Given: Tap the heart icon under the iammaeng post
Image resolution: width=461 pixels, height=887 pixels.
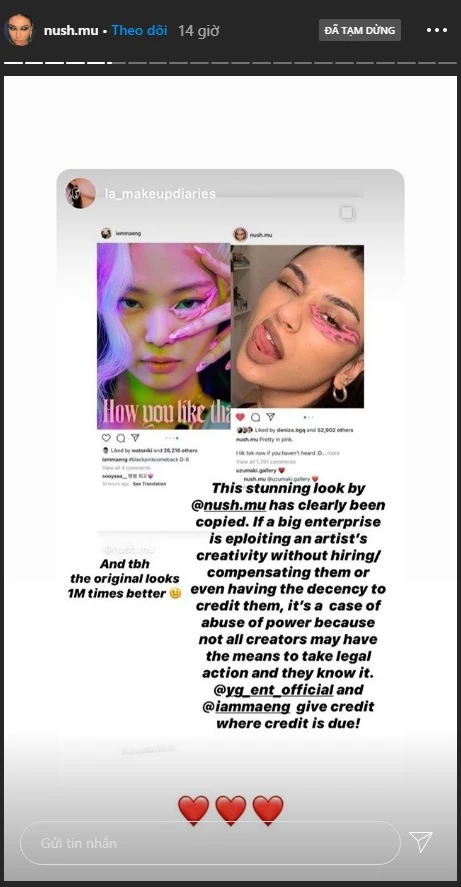Looking at the screenshot, I should [106, 438].
